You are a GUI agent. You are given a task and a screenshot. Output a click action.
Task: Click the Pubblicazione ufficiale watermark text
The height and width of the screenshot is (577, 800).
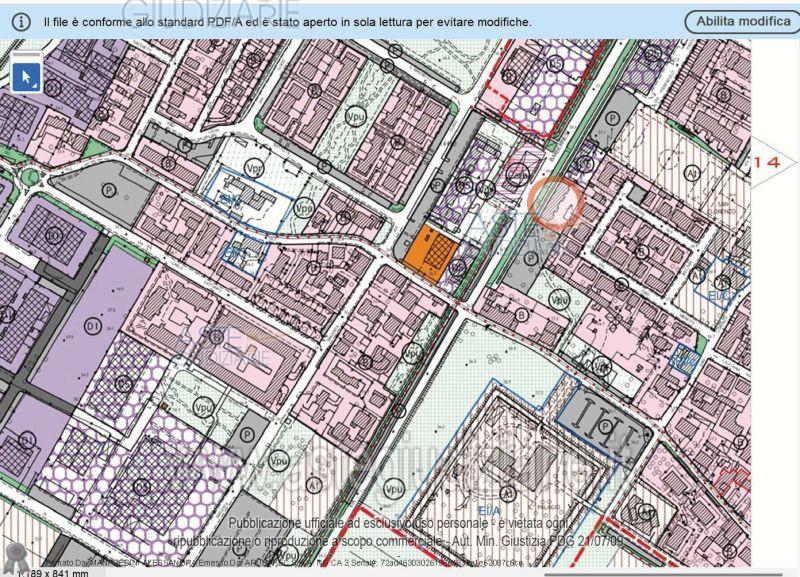pyautogui.click(x=400, y=523)
